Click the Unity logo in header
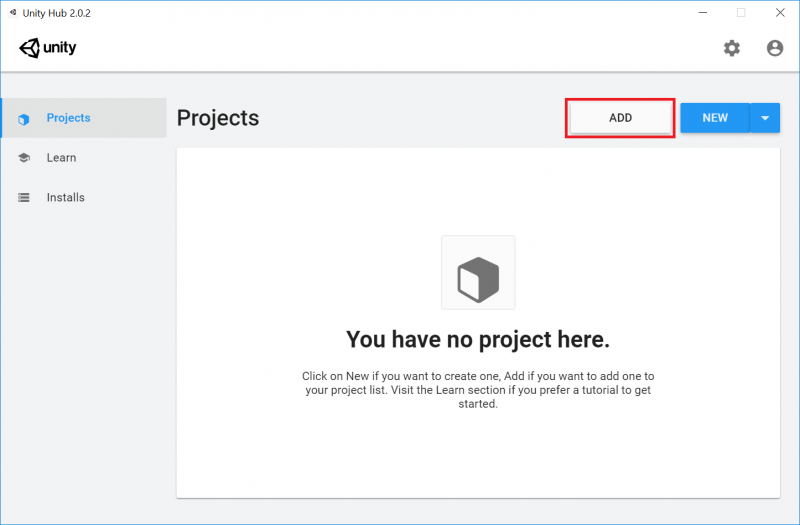 pos(47,48)
